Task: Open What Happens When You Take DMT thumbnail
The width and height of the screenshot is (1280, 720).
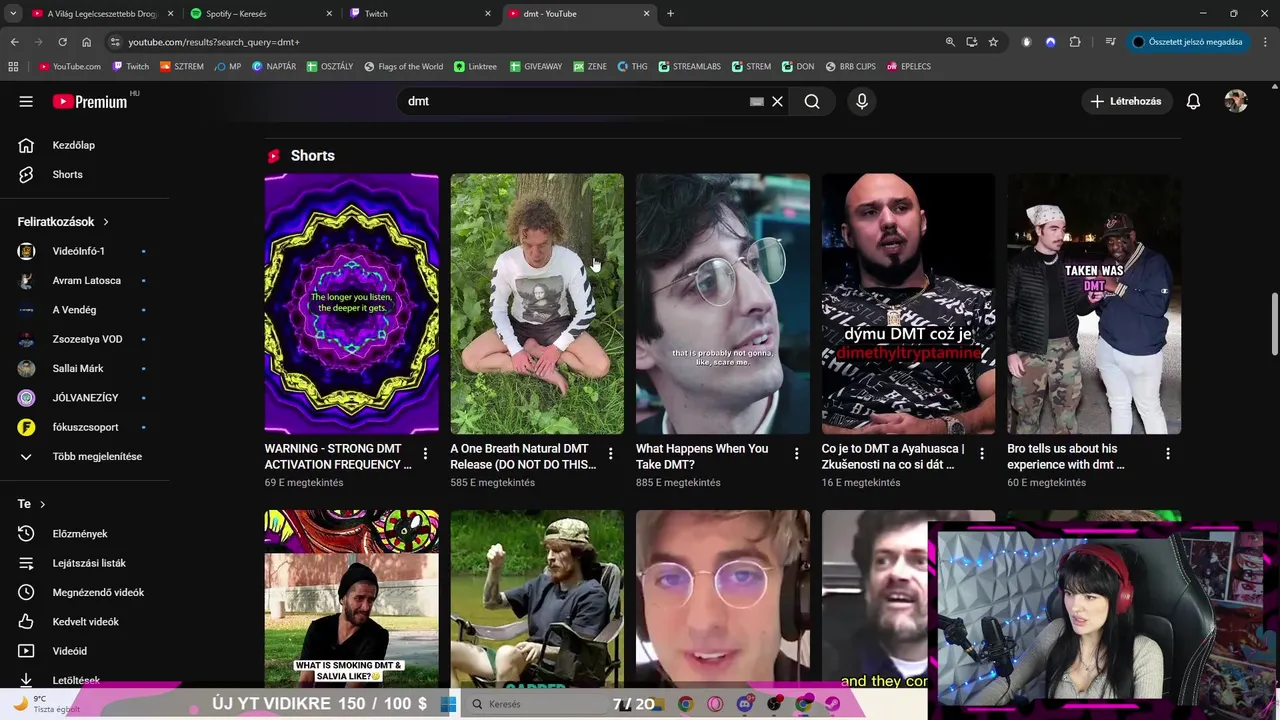Action: tap(723, 304)
